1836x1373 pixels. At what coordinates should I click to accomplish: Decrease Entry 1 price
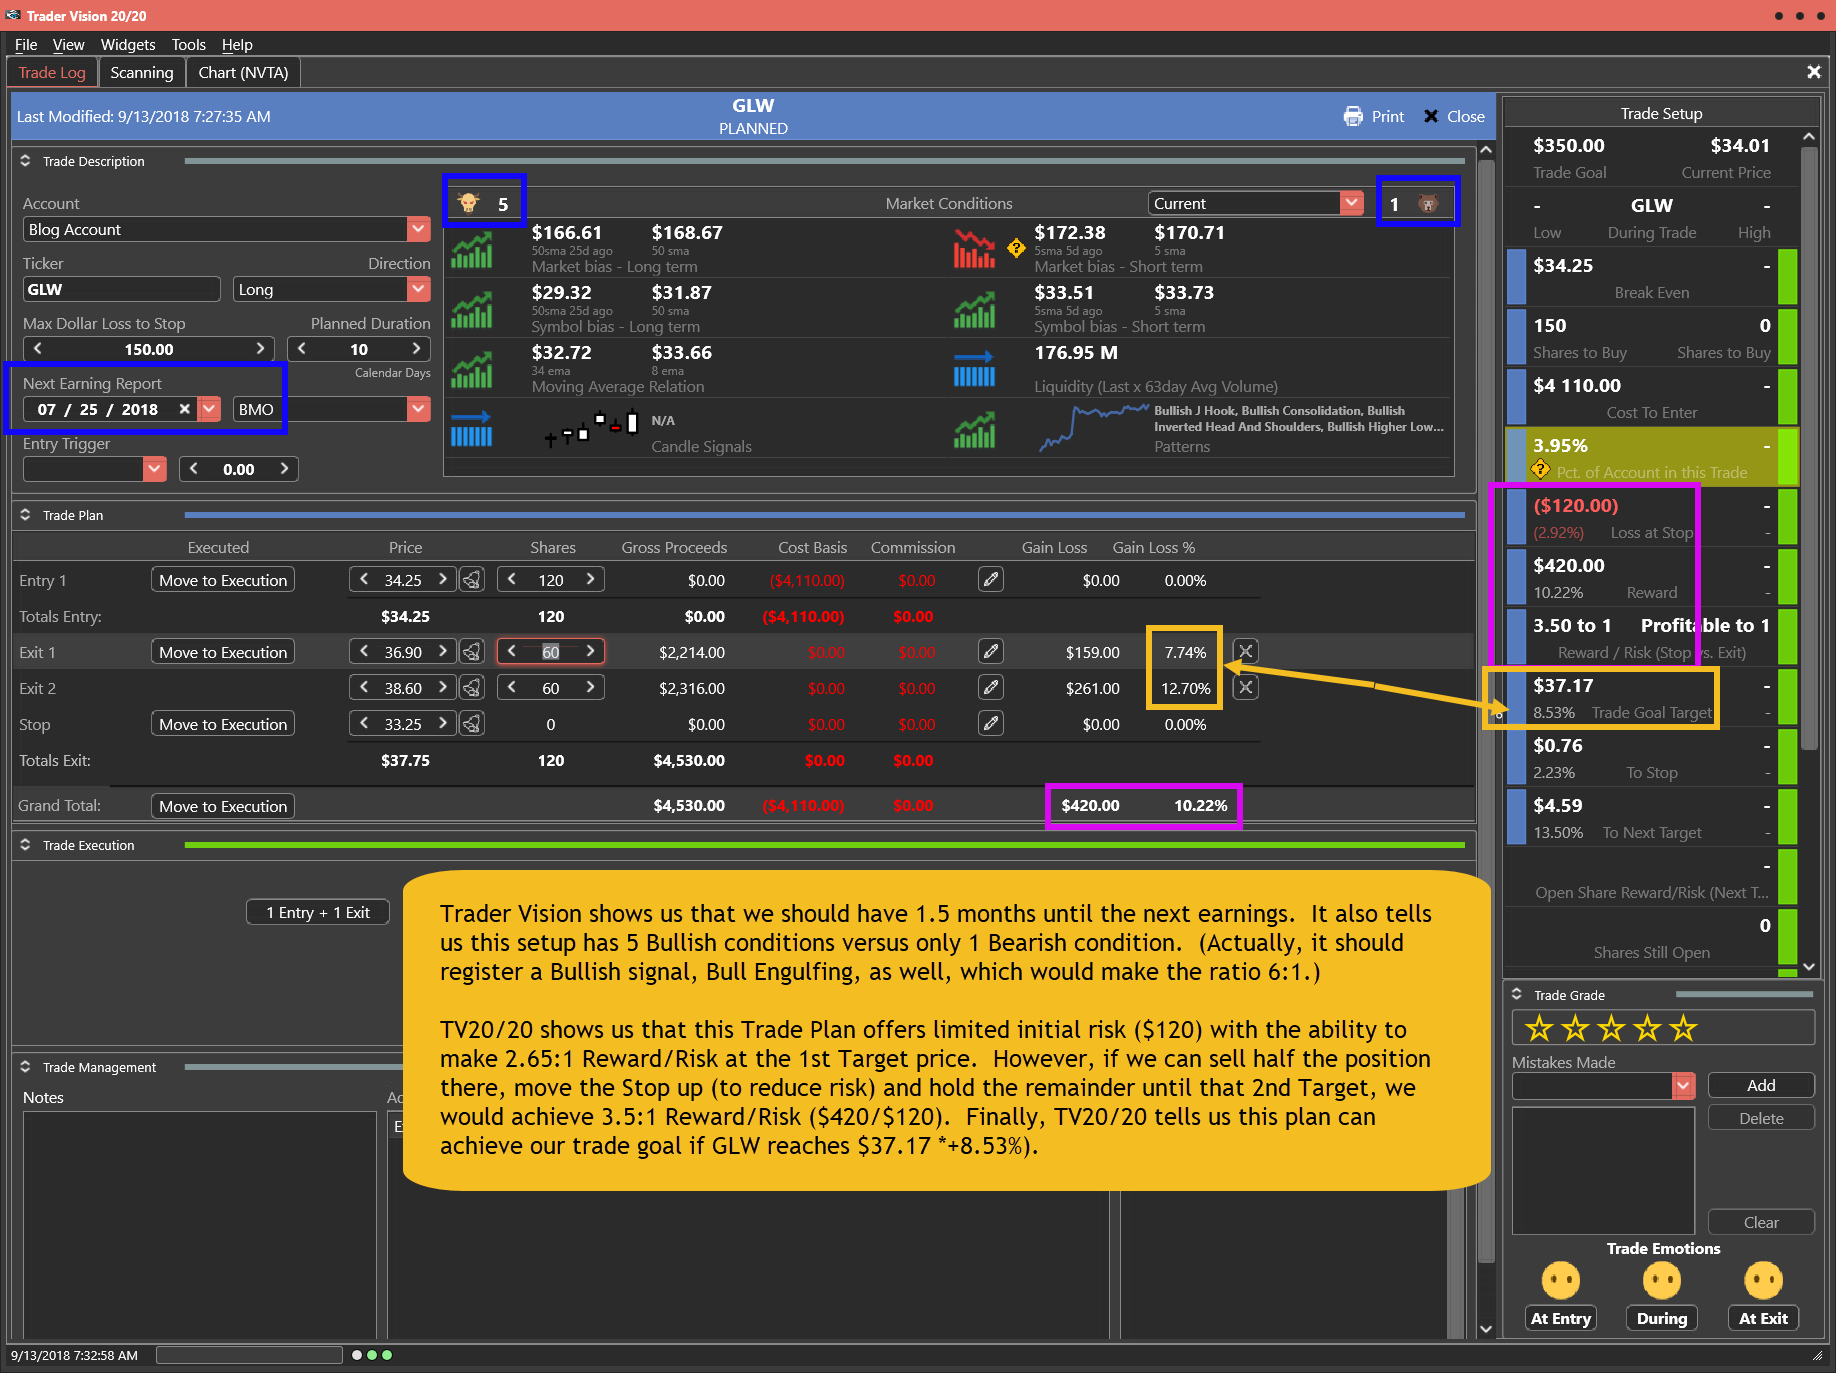point(364,579)
